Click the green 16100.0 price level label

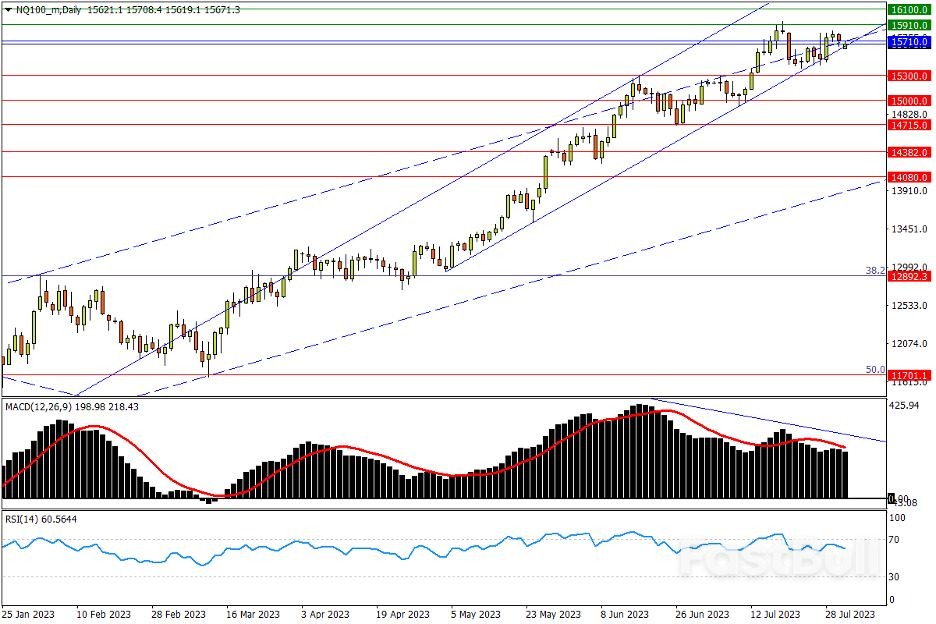tap(910, 7)
